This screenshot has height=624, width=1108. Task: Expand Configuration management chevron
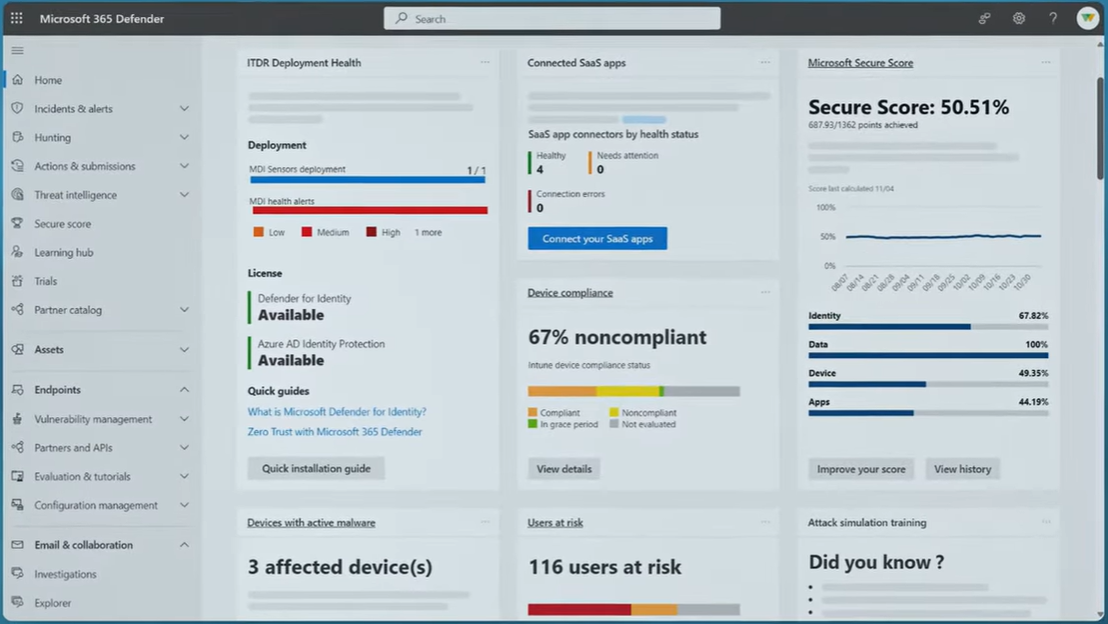pyautogui.click(x=184, y=505)
